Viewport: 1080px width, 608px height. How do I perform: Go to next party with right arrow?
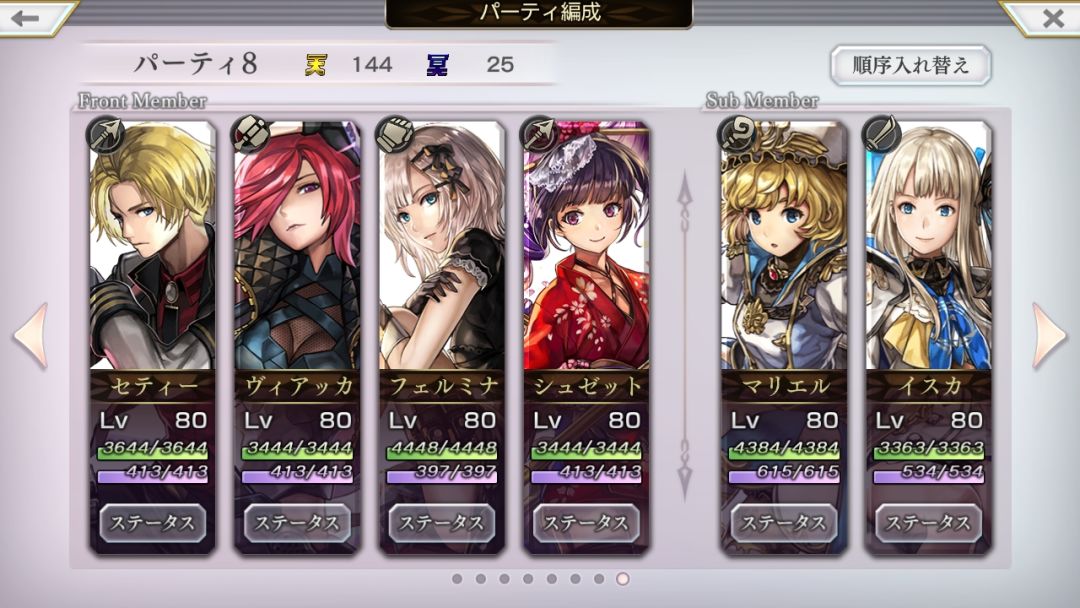[1050, 335]
